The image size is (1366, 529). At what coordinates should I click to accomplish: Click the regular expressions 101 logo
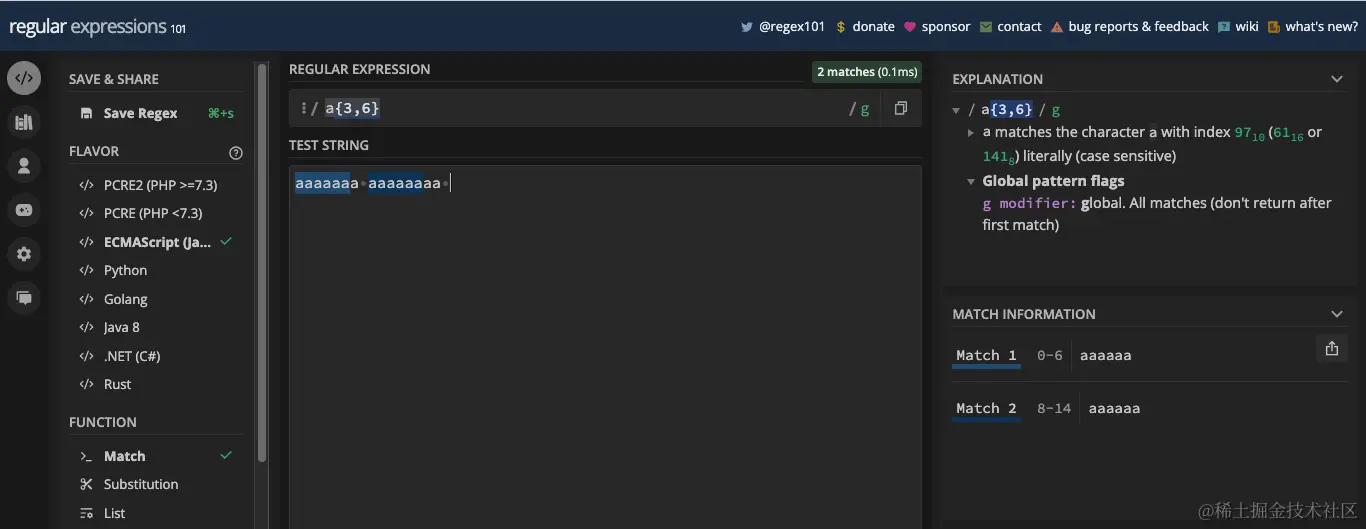click(x=98, y=27)
